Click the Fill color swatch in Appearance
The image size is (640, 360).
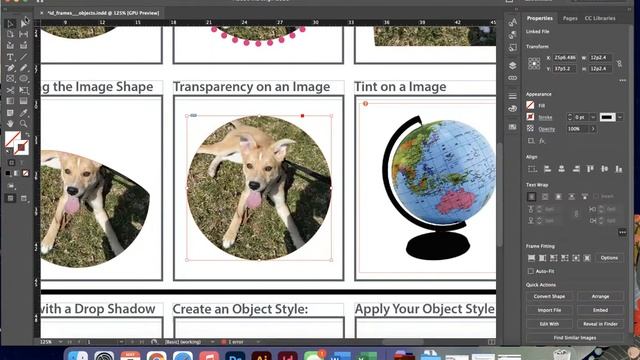pyautogui.click(x=530, y=105)
